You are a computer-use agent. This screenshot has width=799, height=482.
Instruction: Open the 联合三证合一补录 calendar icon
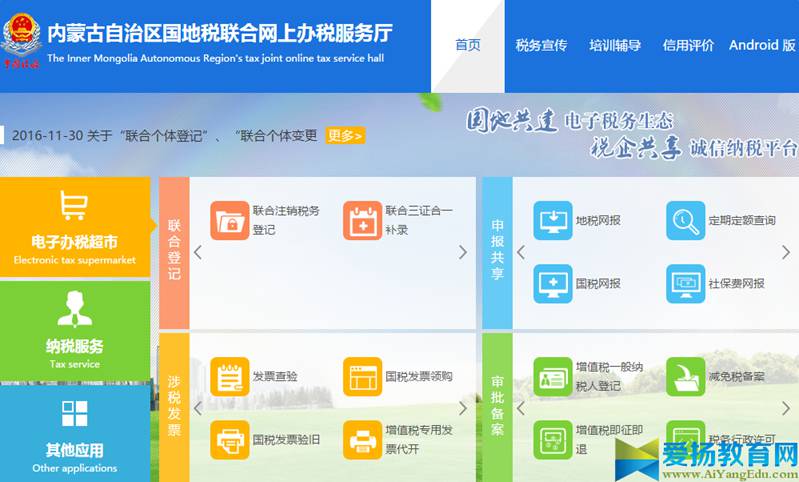[x=362, y=220]
